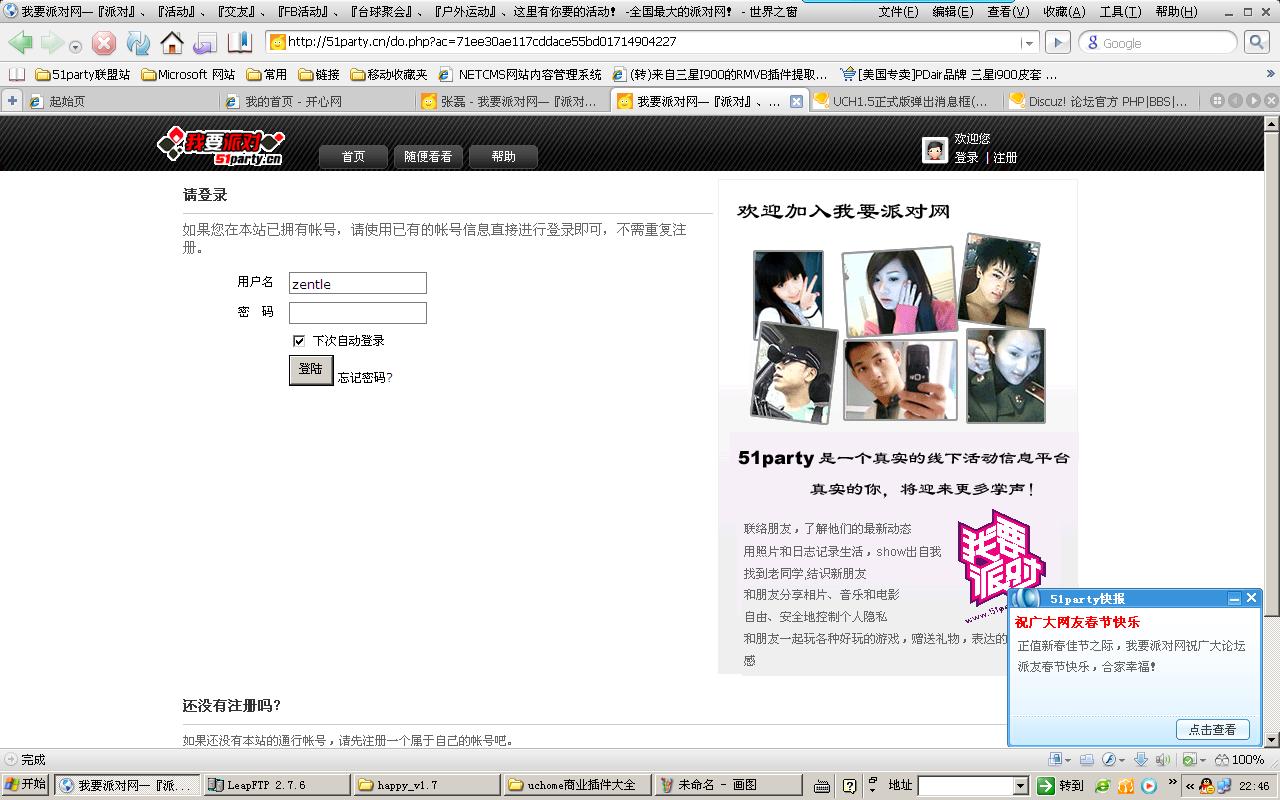Open the taskbar 地址 combo box dropdown

(x=1021, y=786)
